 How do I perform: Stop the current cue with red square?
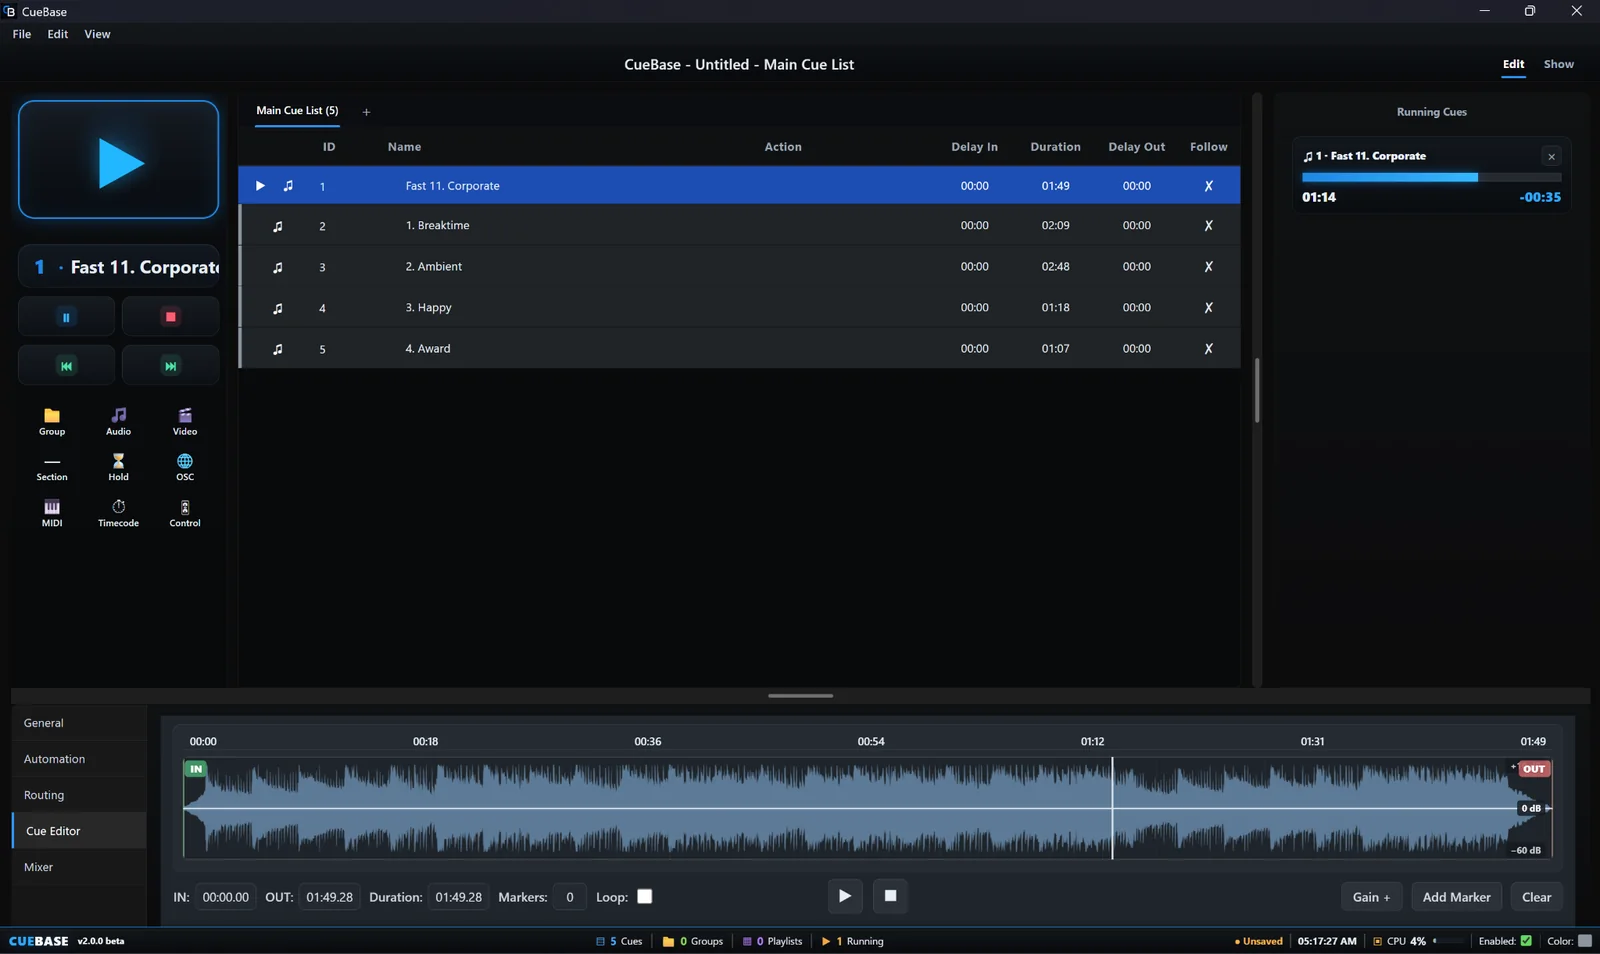coord(171,317)
